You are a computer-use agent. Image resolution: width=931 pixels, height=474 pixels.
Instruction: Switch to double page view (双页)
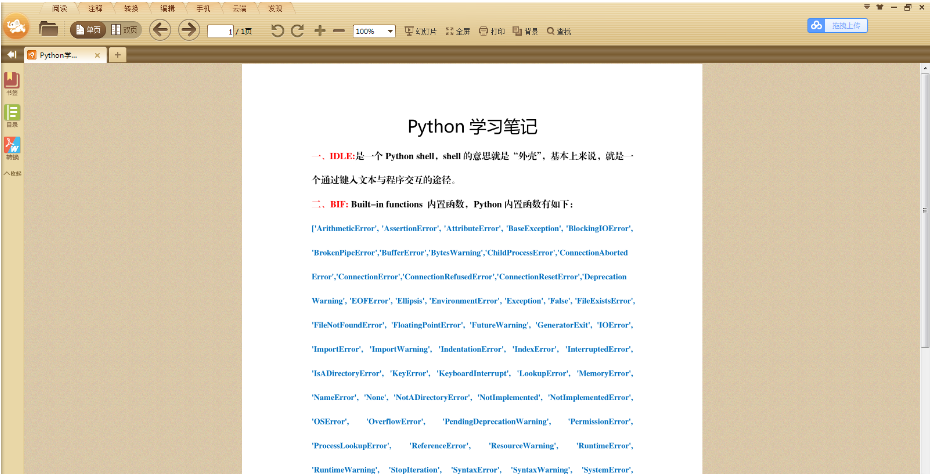124,30
